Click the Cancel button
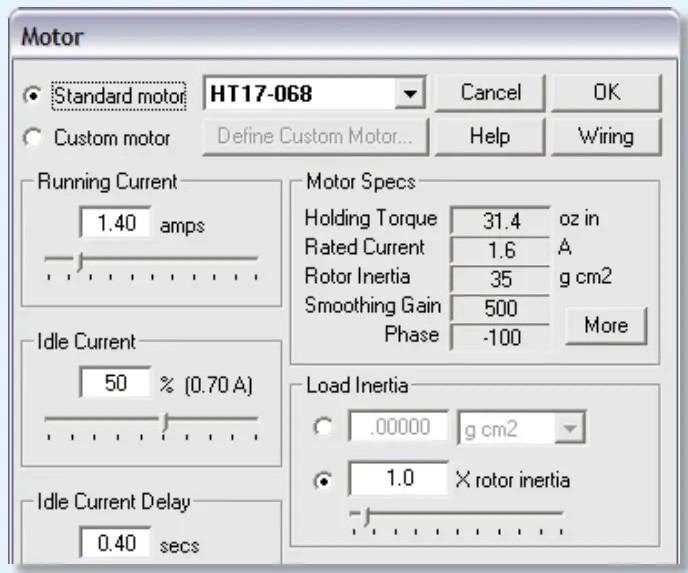 490,93
